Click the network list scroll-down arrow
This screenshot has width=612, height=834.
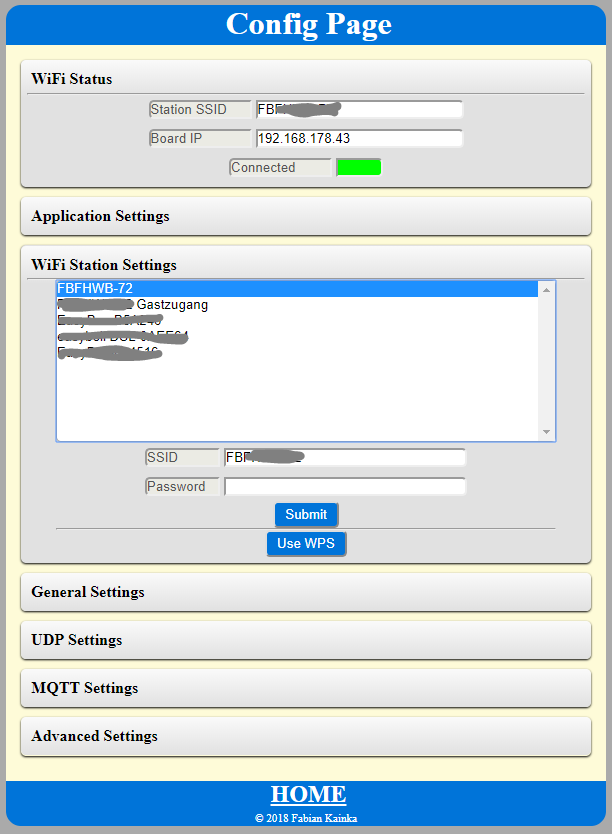click(546, 432)
